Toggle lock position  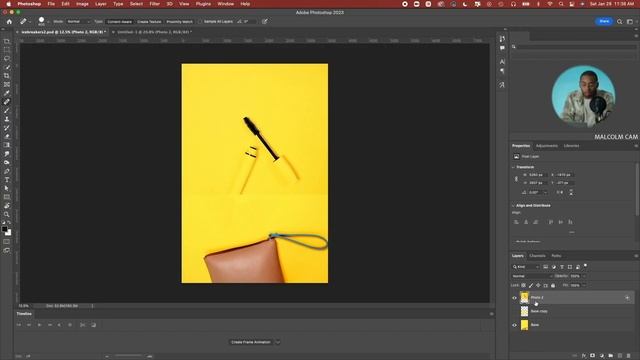(x=538, y=285)
